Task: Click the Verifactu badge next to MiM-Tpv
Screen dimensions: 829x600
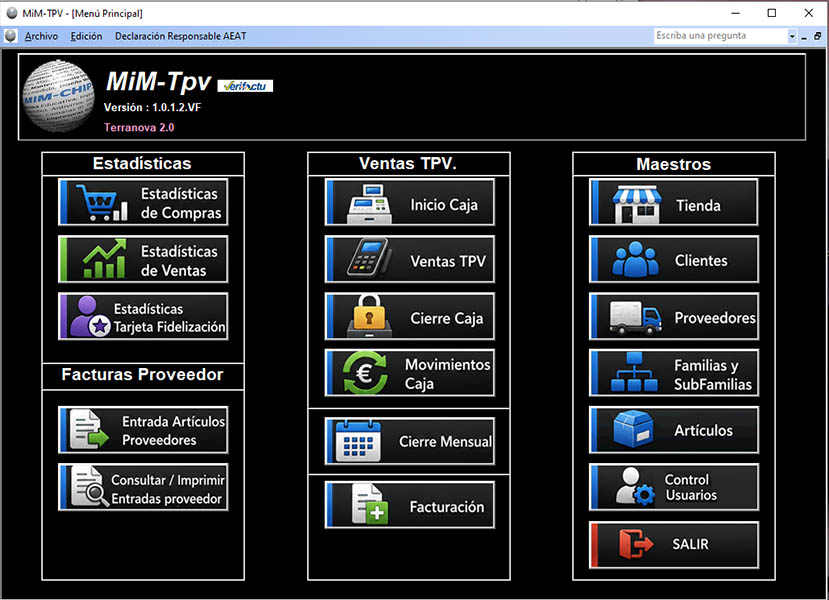Action: tap(245, 86)
